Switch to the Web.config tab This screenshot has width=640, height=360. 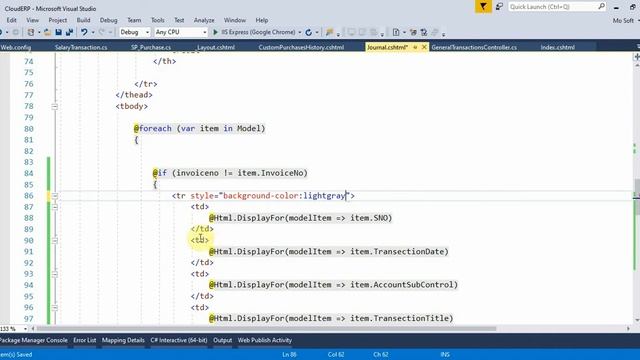tap(16, 47)
